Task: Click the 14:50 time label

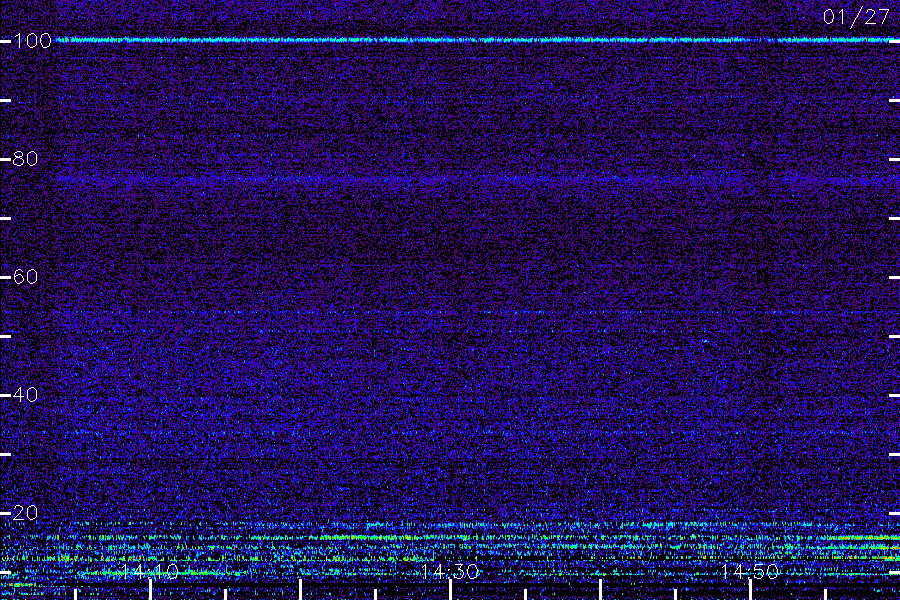Action: click(750, 572)
